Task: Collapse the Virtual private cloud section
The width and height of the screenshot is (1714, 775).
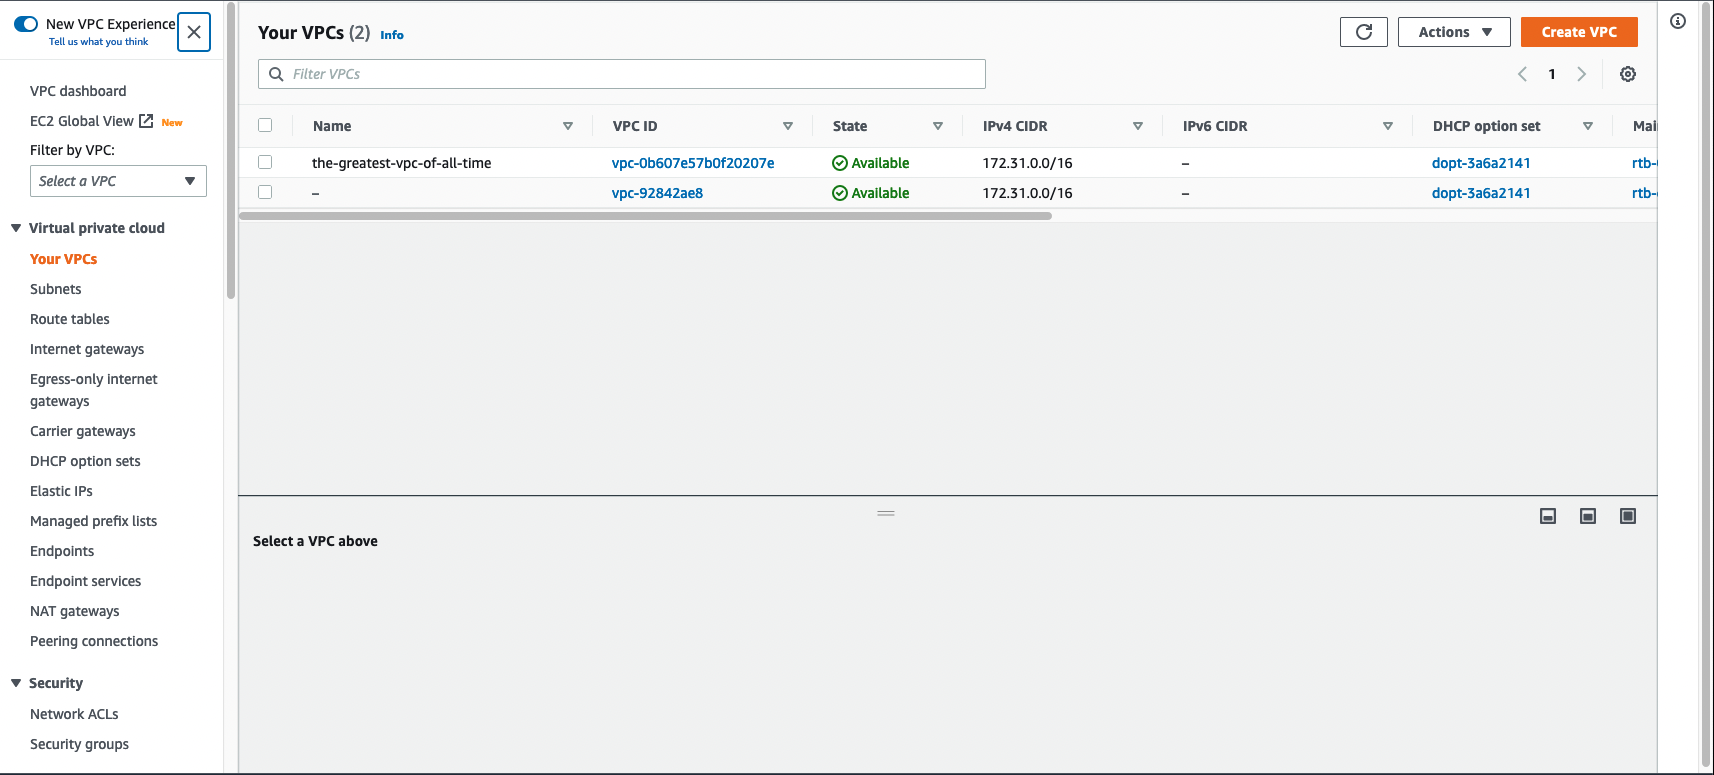Action: click(16, 228)
